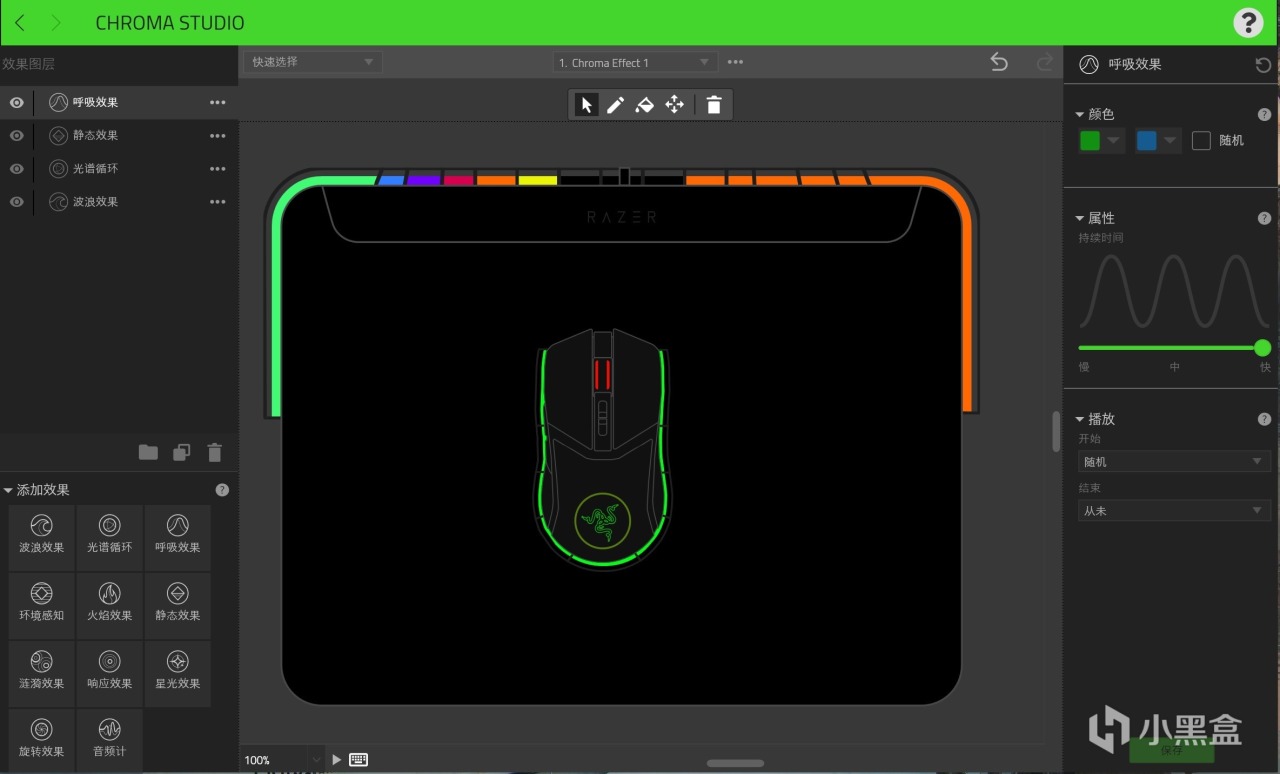This screenshot has width=1280, height=774.
Task: Undo the last change
Action: [999, 62]
